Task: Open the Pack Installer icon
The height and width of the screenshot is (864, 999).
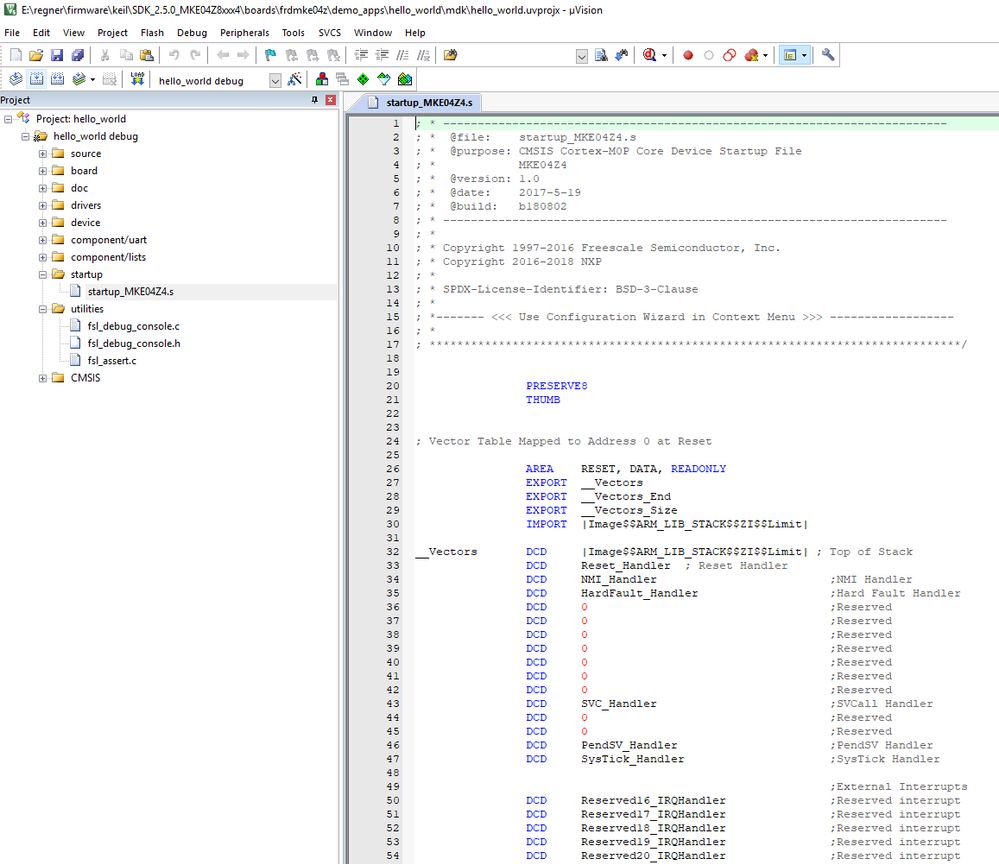Action: [405, 80]
